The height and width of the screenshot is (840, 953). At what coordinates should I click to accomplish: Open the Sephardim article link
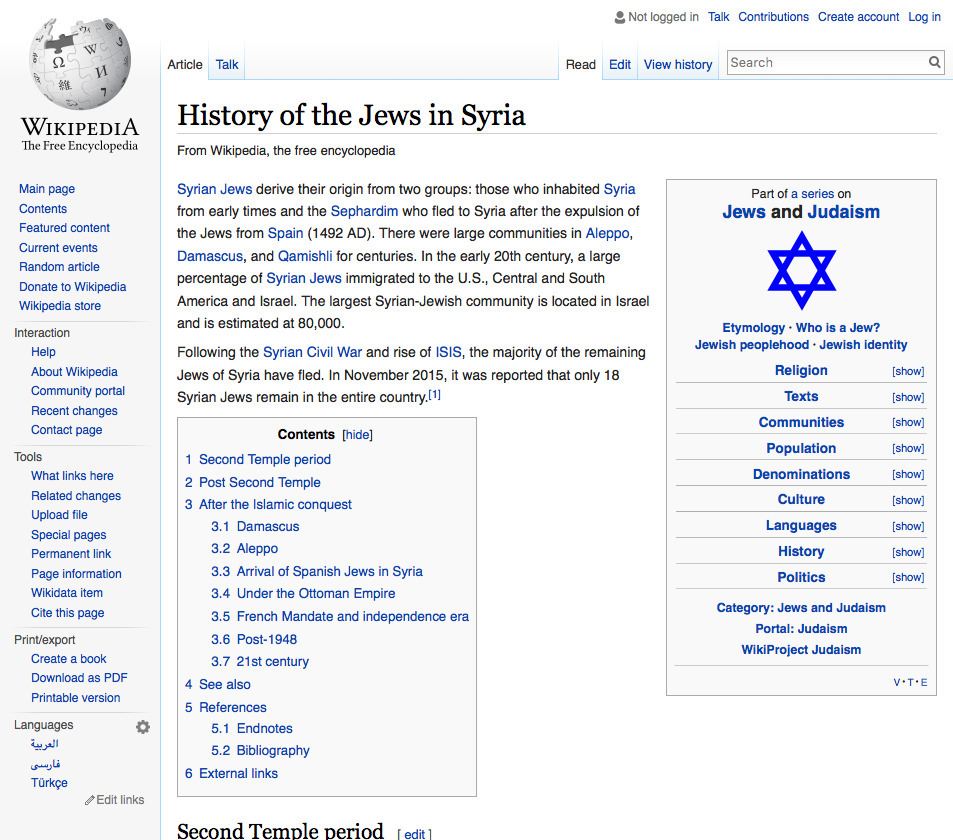tap(364, 211)
